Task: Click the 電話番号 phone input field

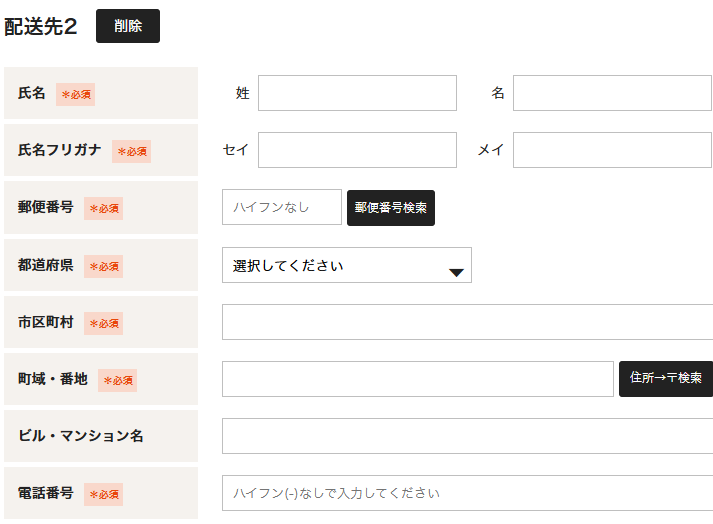Action: point(467,493)
